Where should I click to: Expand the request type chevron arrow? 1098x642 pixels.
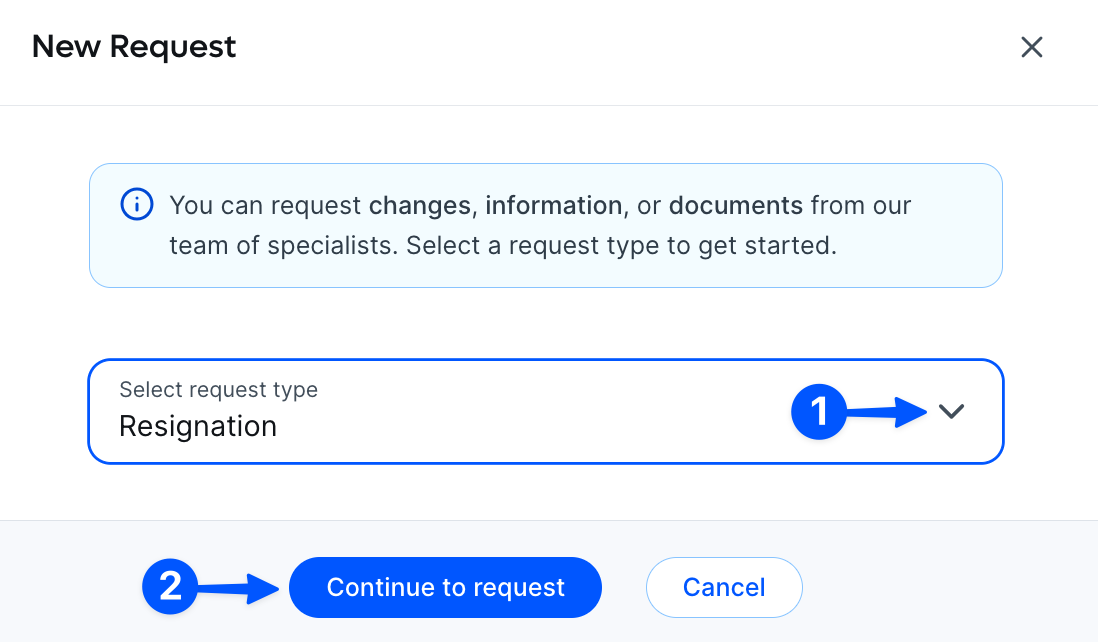951,411
